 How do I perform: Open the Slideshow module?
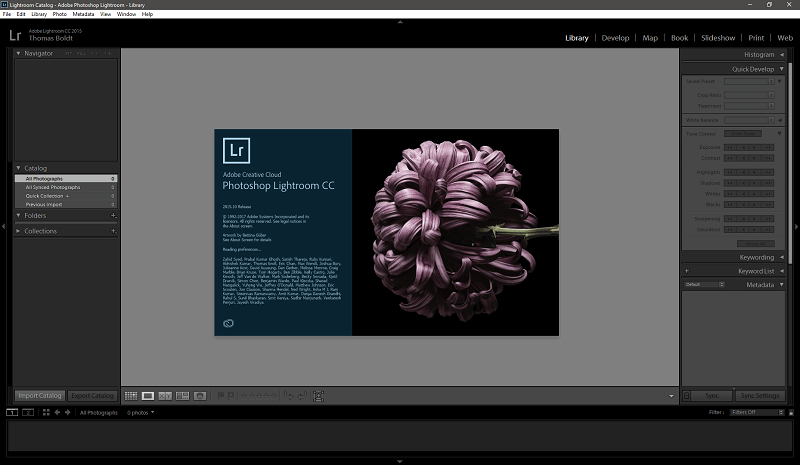point(718,38)
